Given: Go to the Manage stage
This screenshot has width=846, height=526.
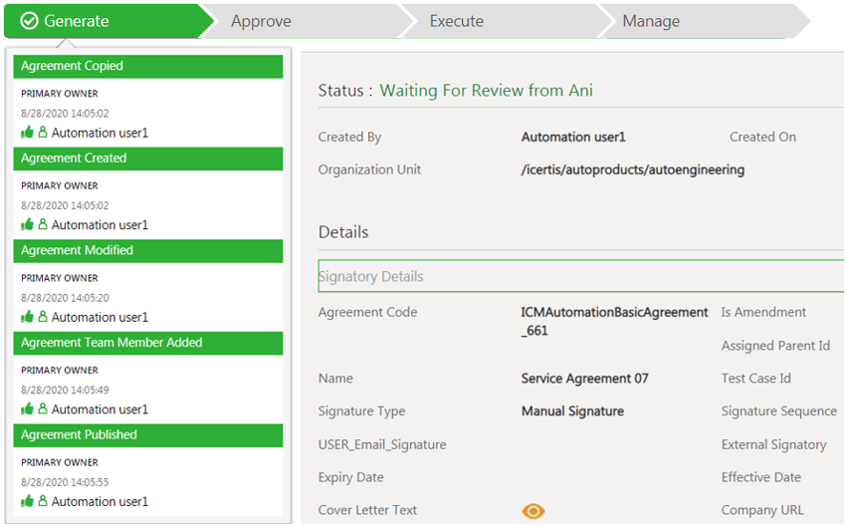Looking at the screenshot, I should click(x=651, y=21).
